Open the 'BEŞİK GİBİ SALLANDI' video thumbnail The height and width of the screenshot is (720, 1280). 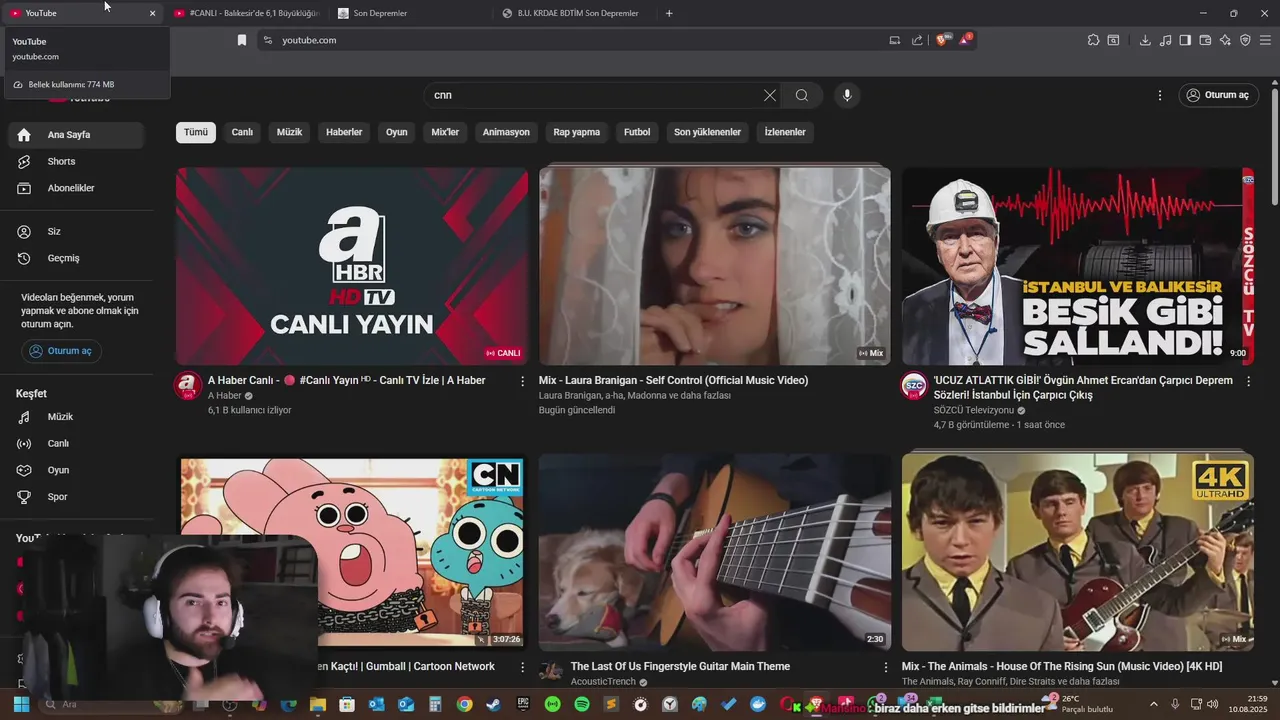1078,266
